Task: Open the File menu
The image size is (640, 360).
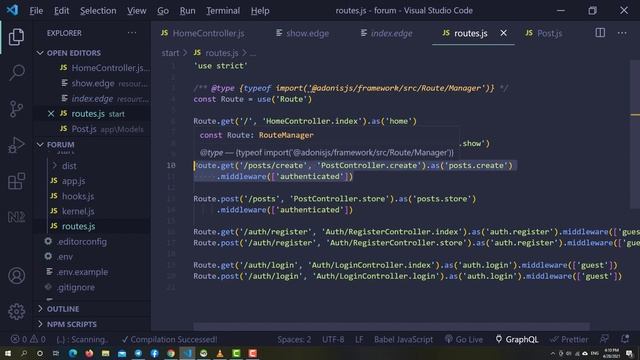Action: (36, 11)
